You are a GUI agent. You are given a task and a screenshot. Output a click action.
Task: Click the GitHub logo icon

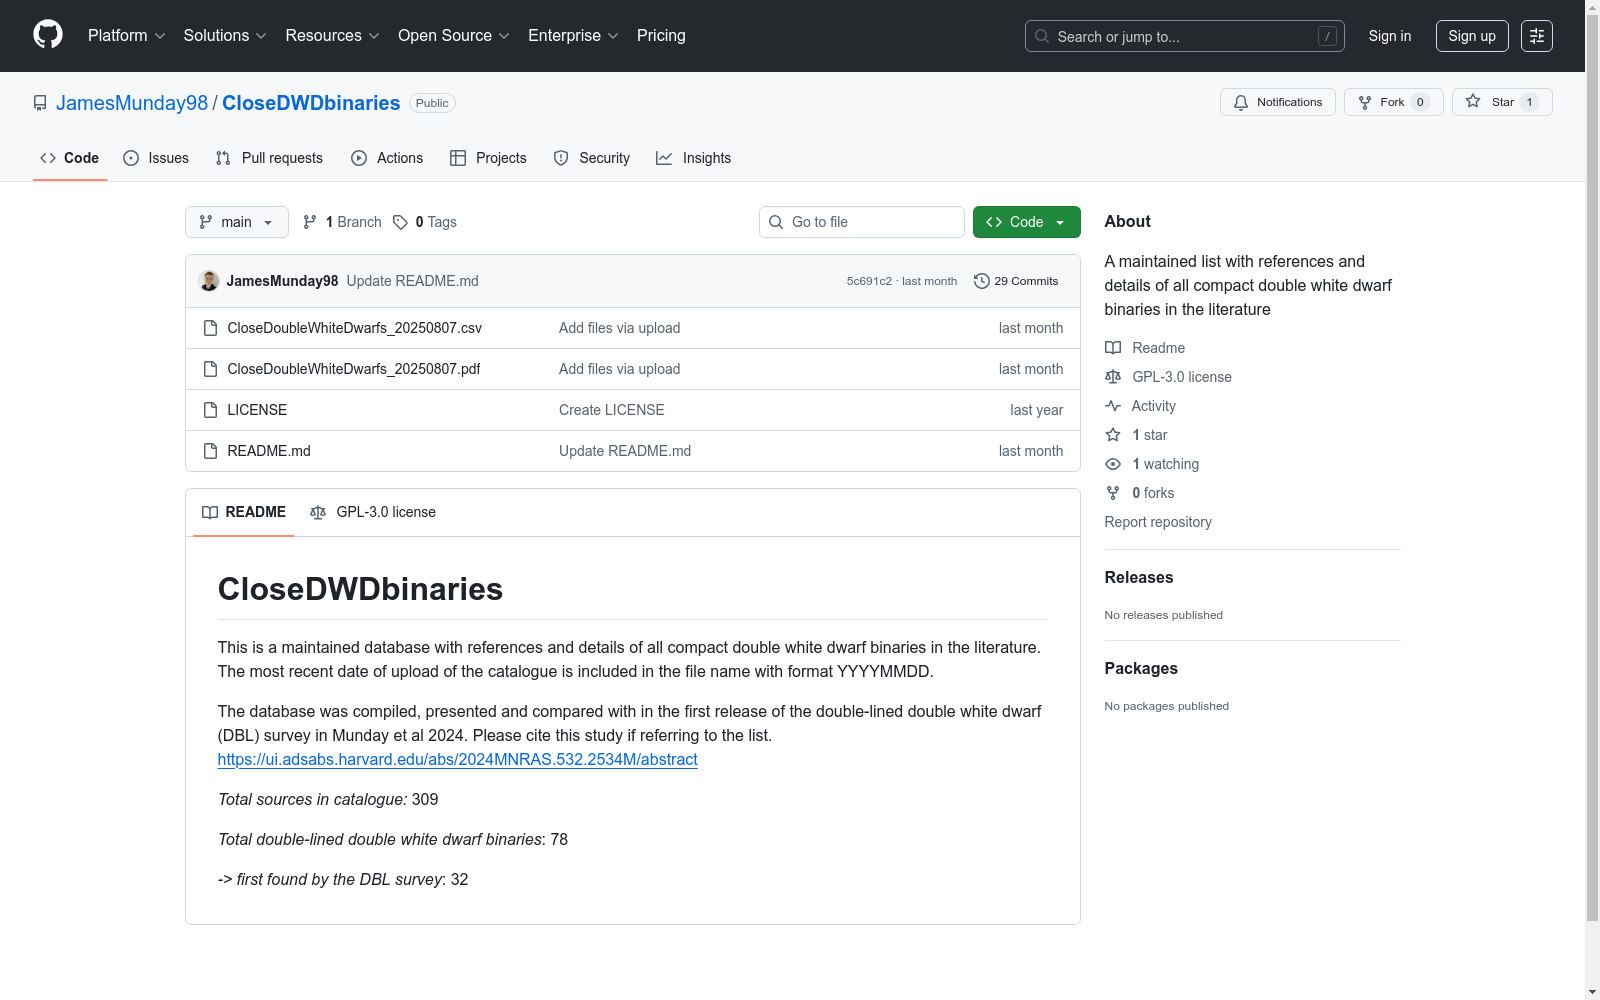[48, 35]
